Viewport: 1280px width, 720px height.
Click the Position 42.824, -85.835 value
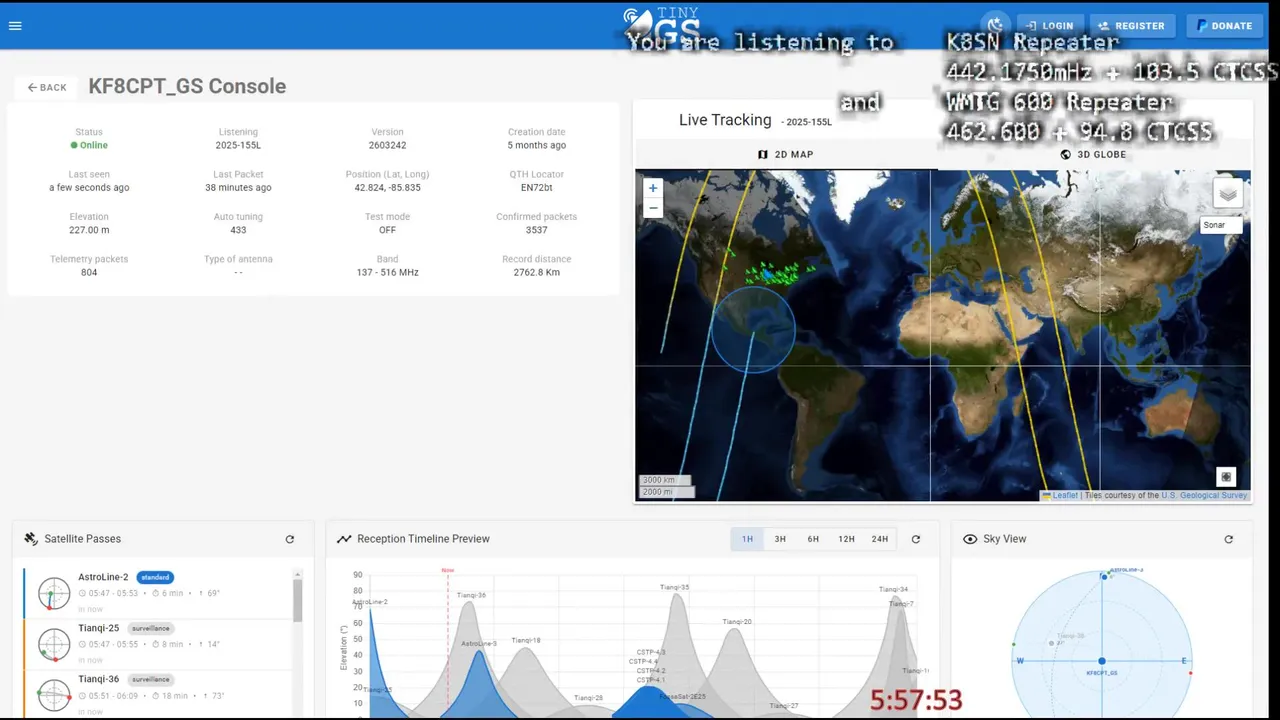(387, 187)
